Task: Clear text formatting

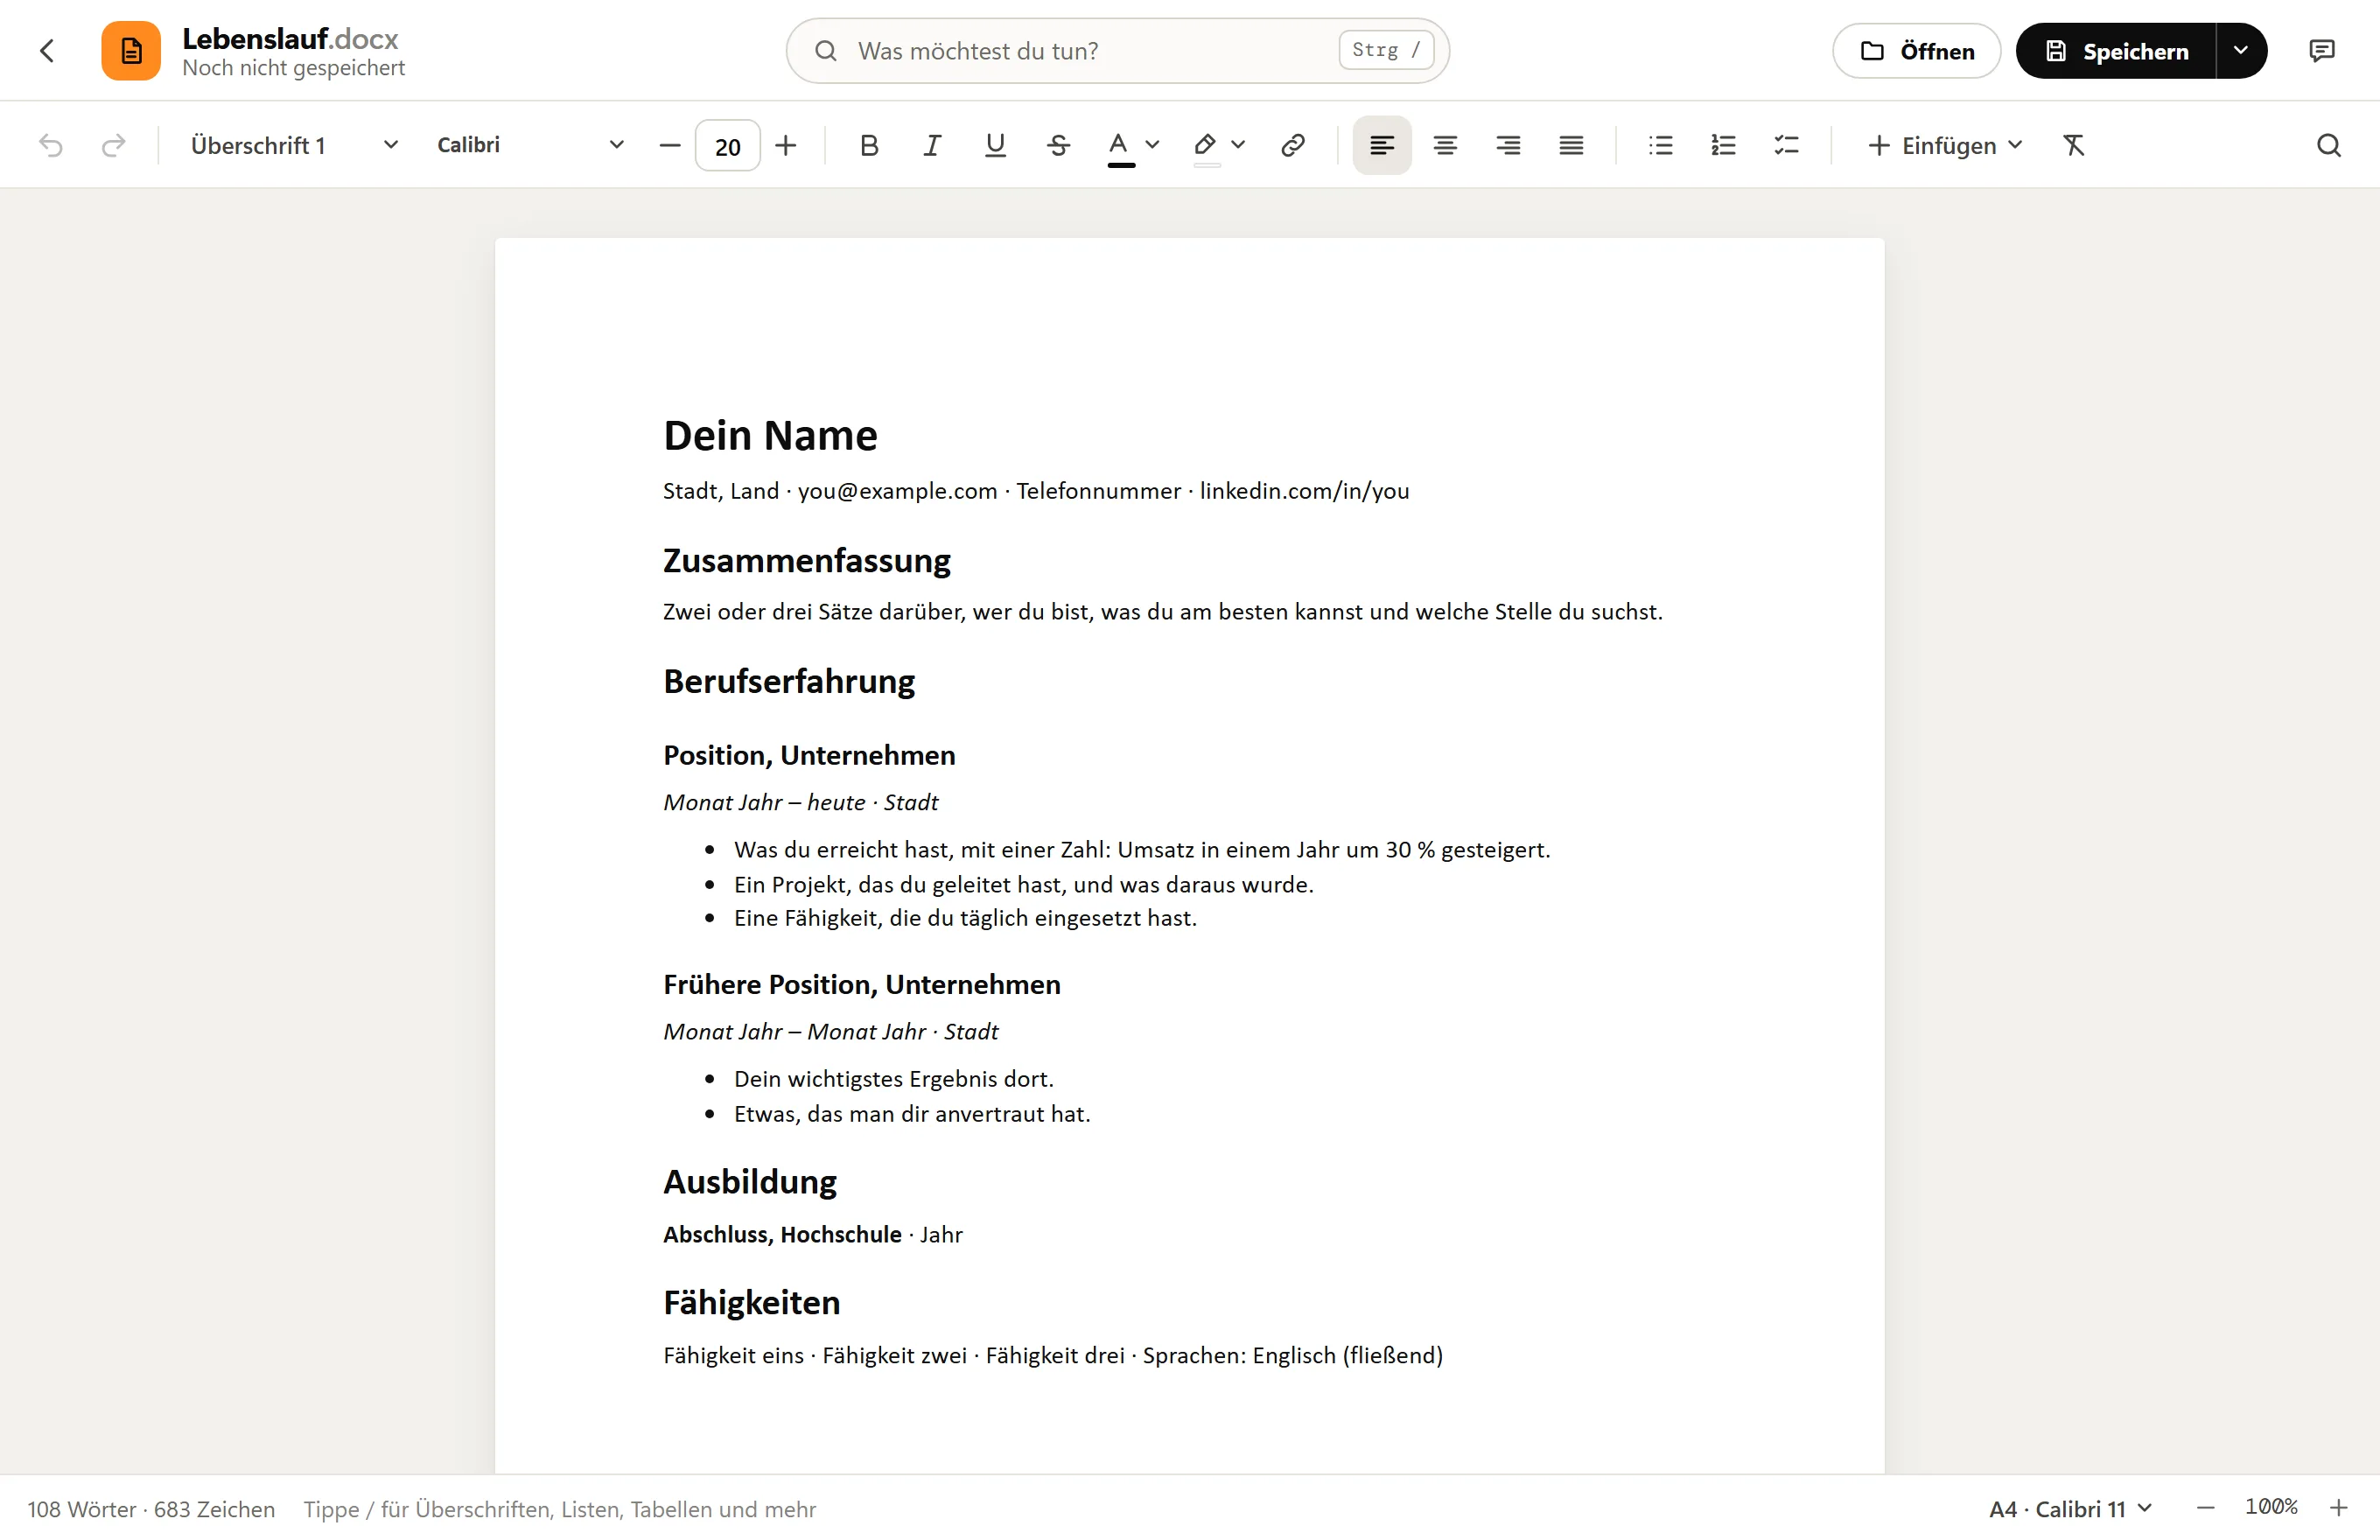Action: [x=2074, y=145]
